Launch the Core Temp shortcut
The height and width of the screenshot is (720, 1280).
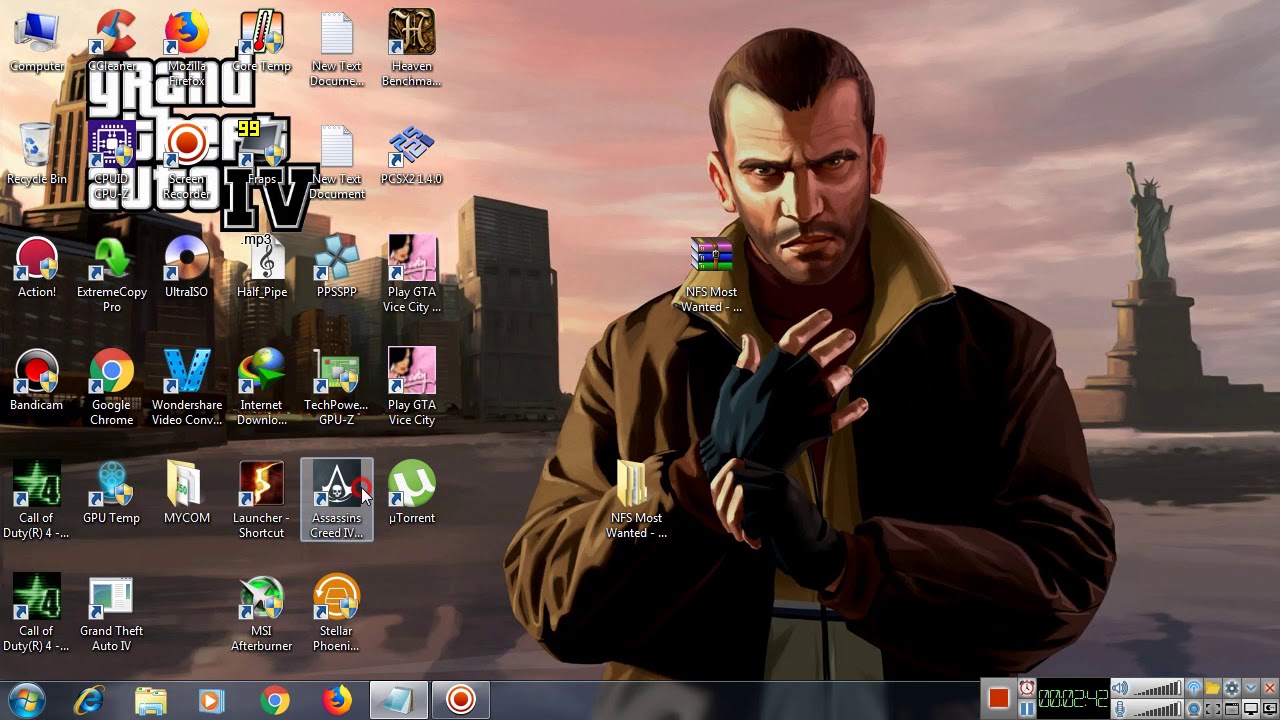click(x=262, y=42)
